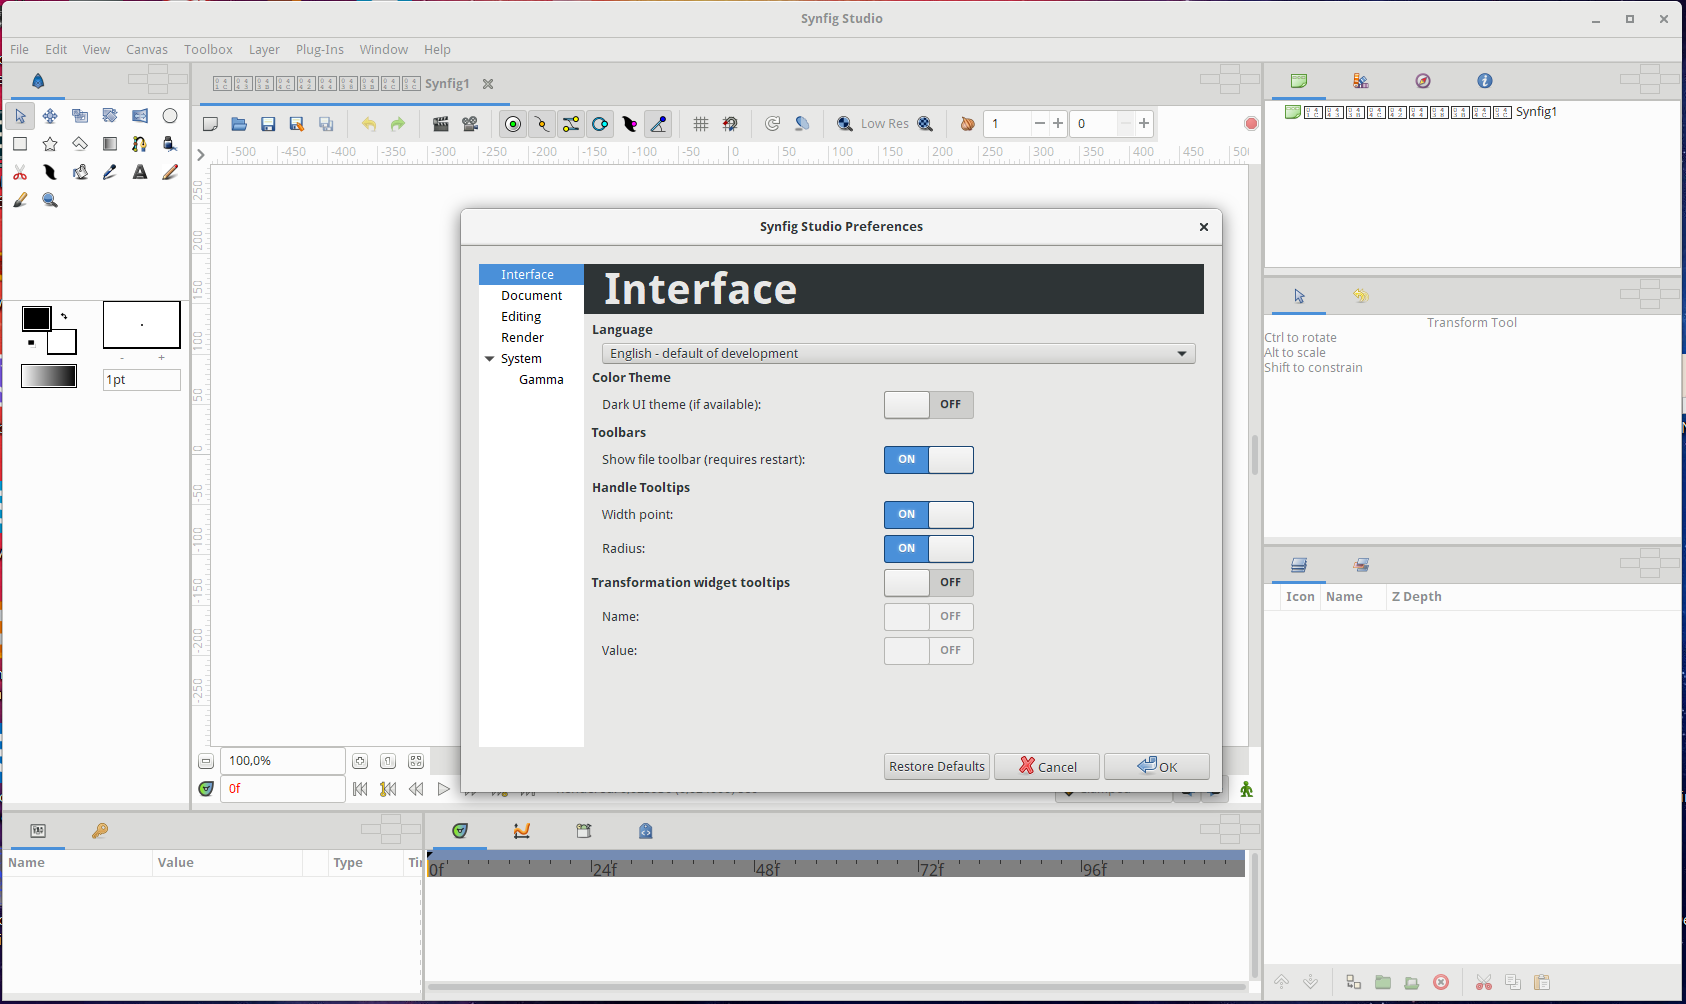Select the Sketch pencil tool
Image resolution: width=1686 pixels, height=1004 pixels.
(x=170, y=172)
